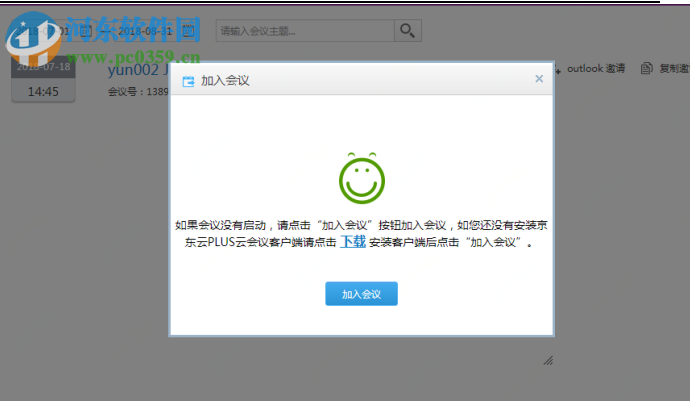This screenshot has width=690, height=401.
Task: Select the 14:45 meeting time tile
Action: 43,91
